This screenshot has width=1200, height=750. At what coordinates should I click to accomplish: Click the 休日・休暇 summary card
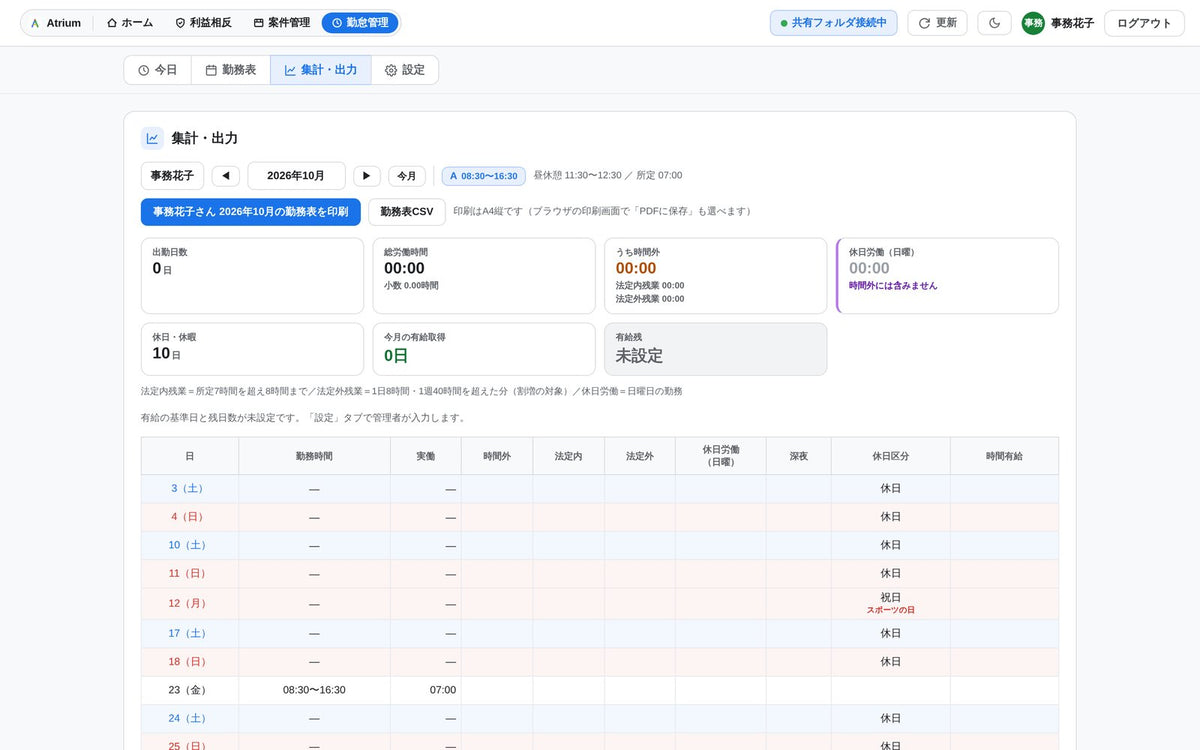pyautogui.click(x=252, y=349)
